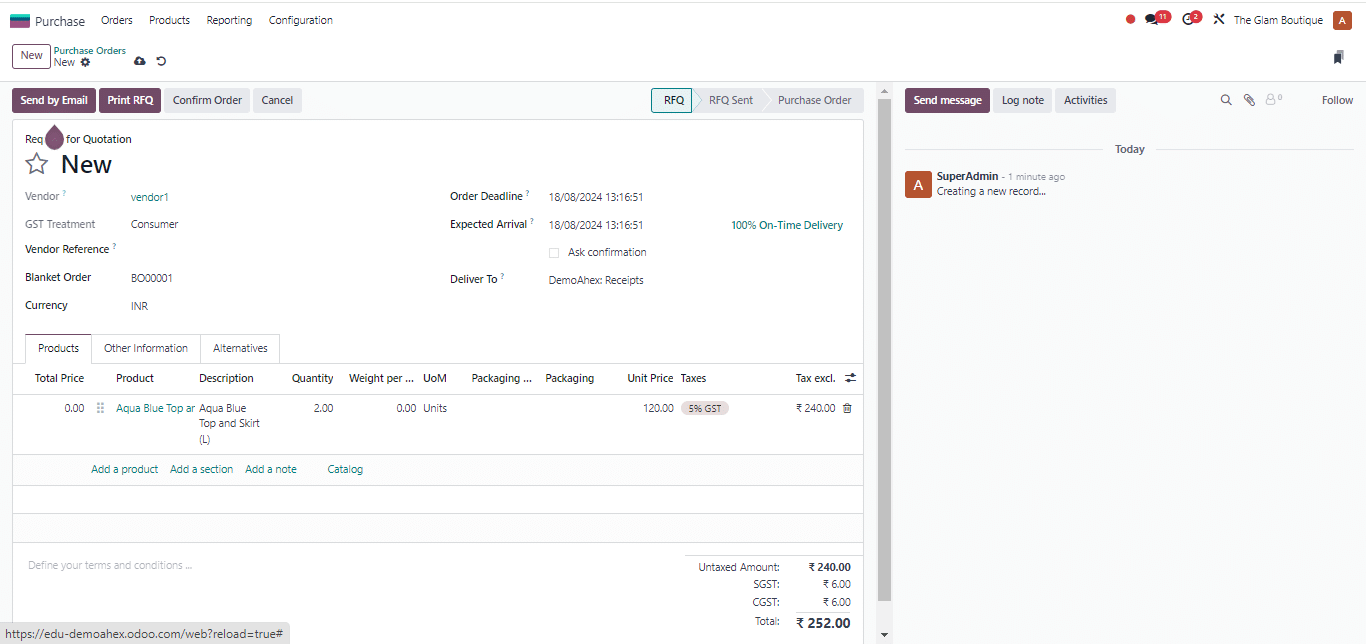Click the terms and conditions text field
Screen dimensions: 1366x644
300,565
